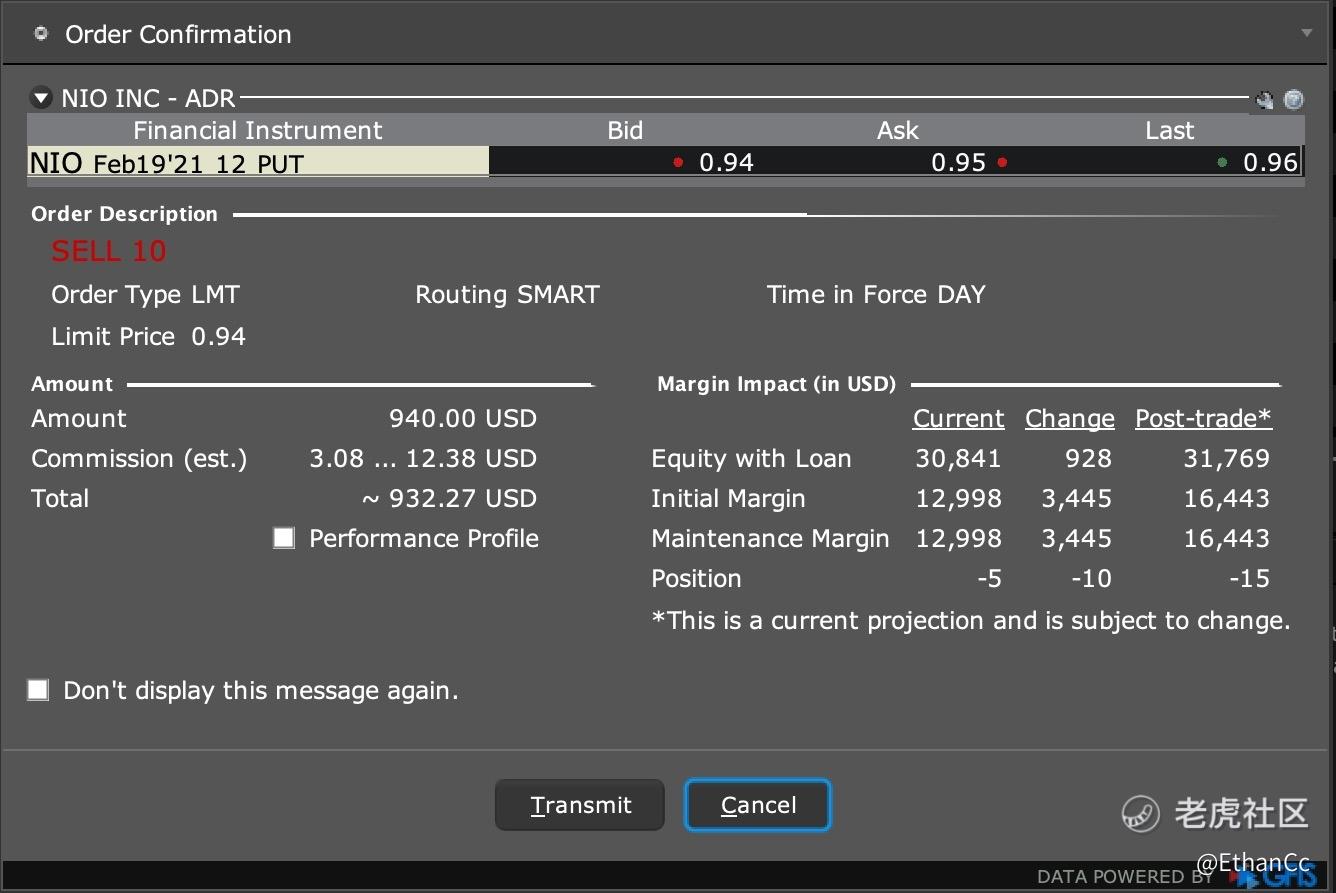The height and width of the screenshot is (893, 1336).
Task: Click the Last column header
Action: [1168, 130]
